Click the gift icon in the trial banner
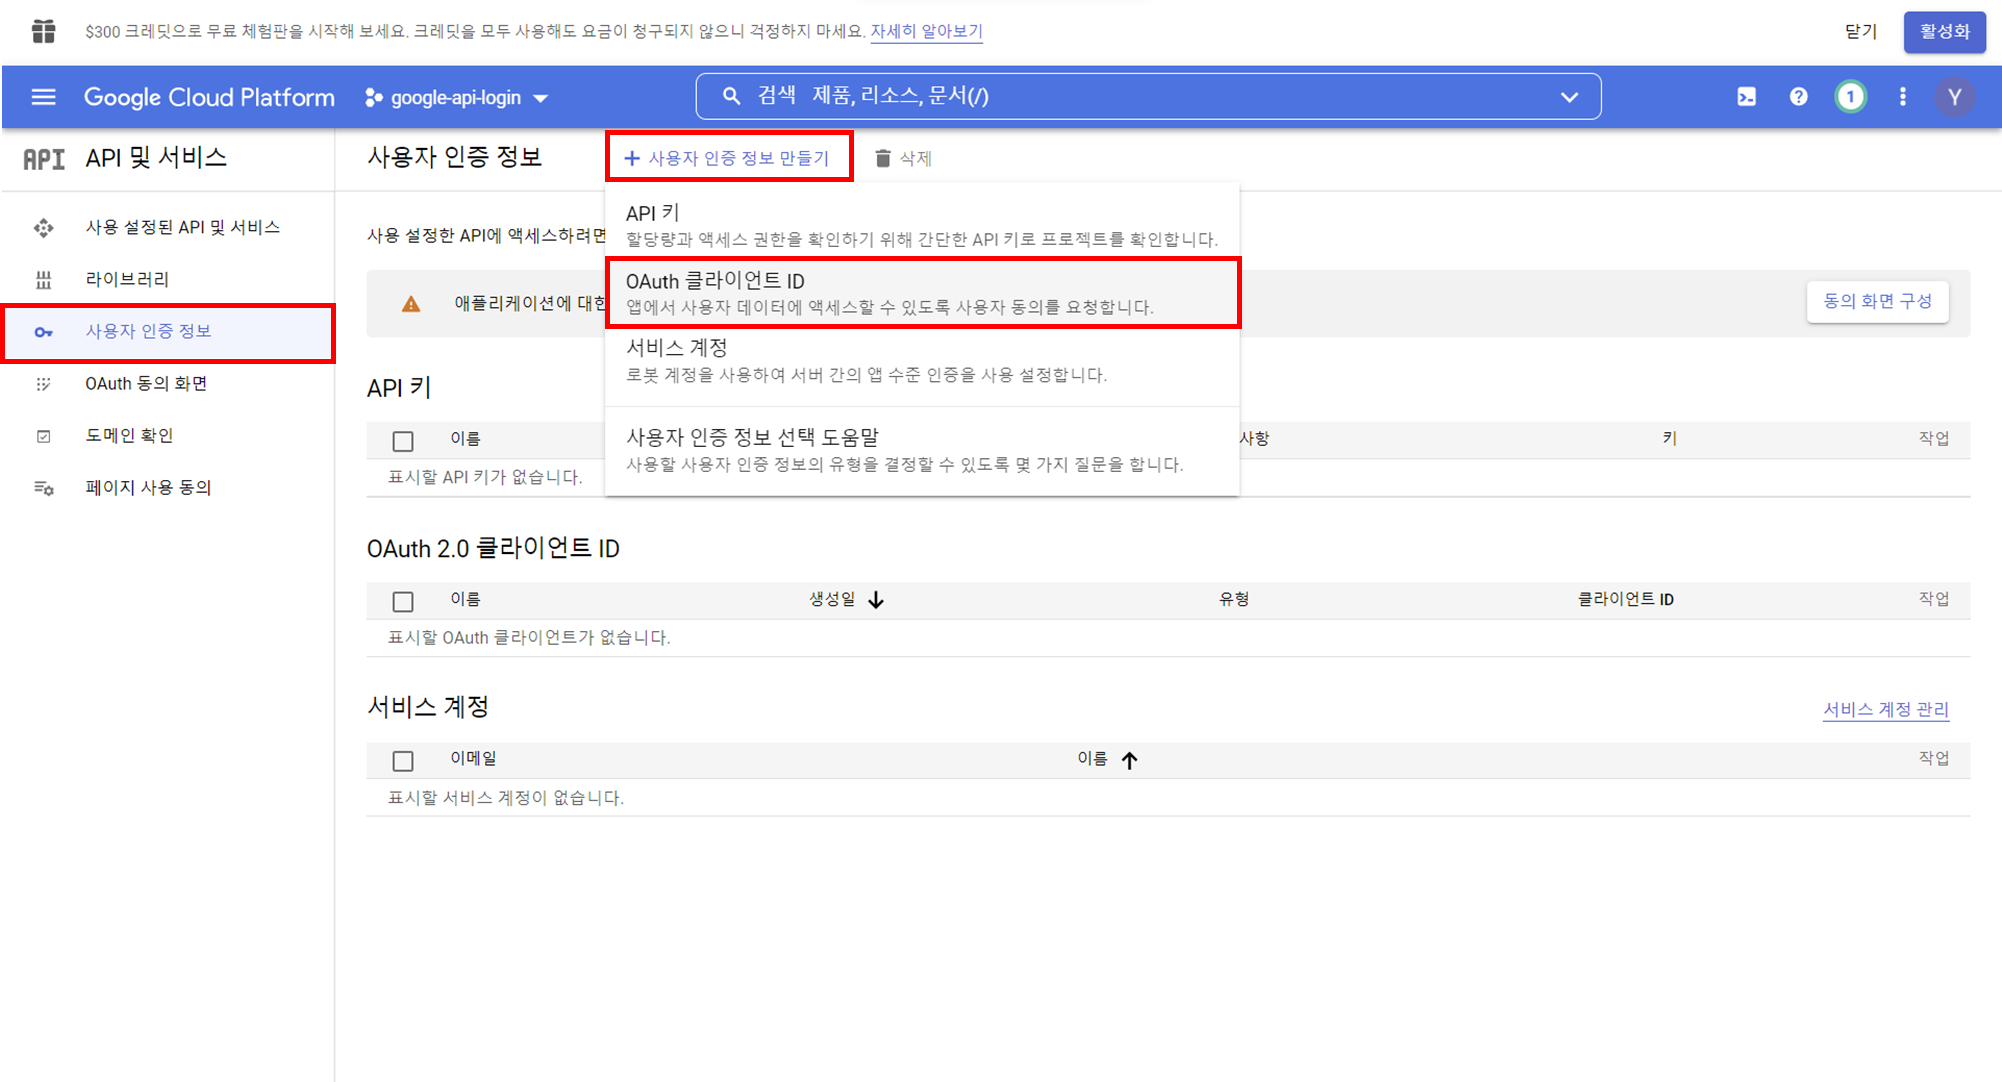This screenshot has height=1082, width=2002. tap(43, 31)
